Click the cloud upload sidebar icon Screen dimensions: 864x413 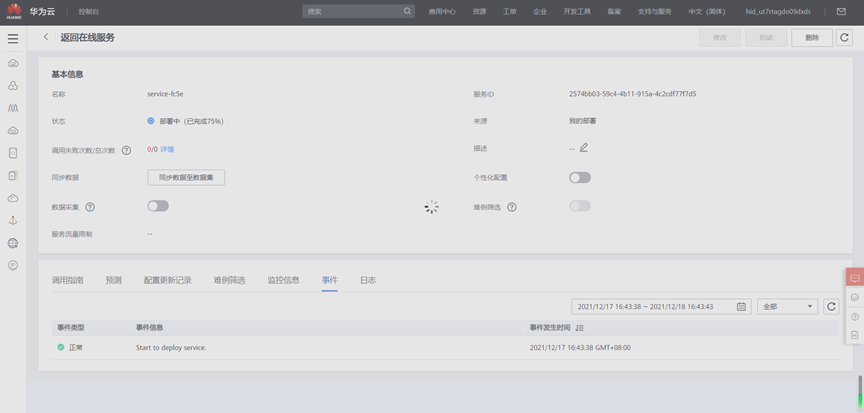point(13,198)
